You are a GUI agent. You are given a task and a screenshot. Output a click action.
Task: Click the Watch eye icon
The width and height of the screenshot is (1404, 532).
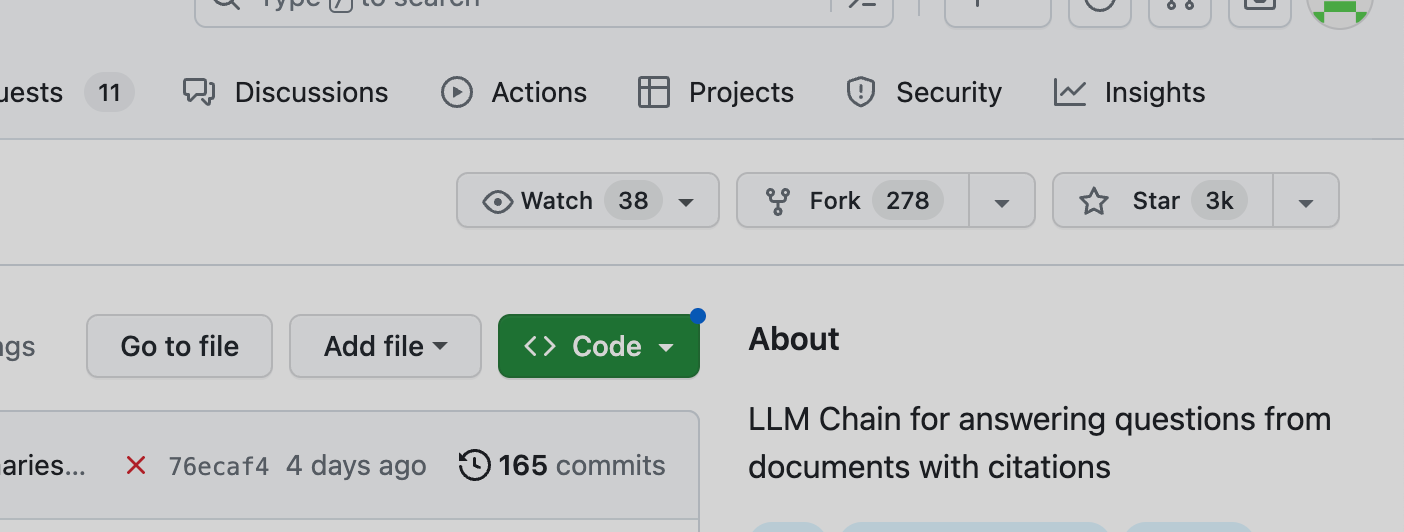click(x=497, y=201)
